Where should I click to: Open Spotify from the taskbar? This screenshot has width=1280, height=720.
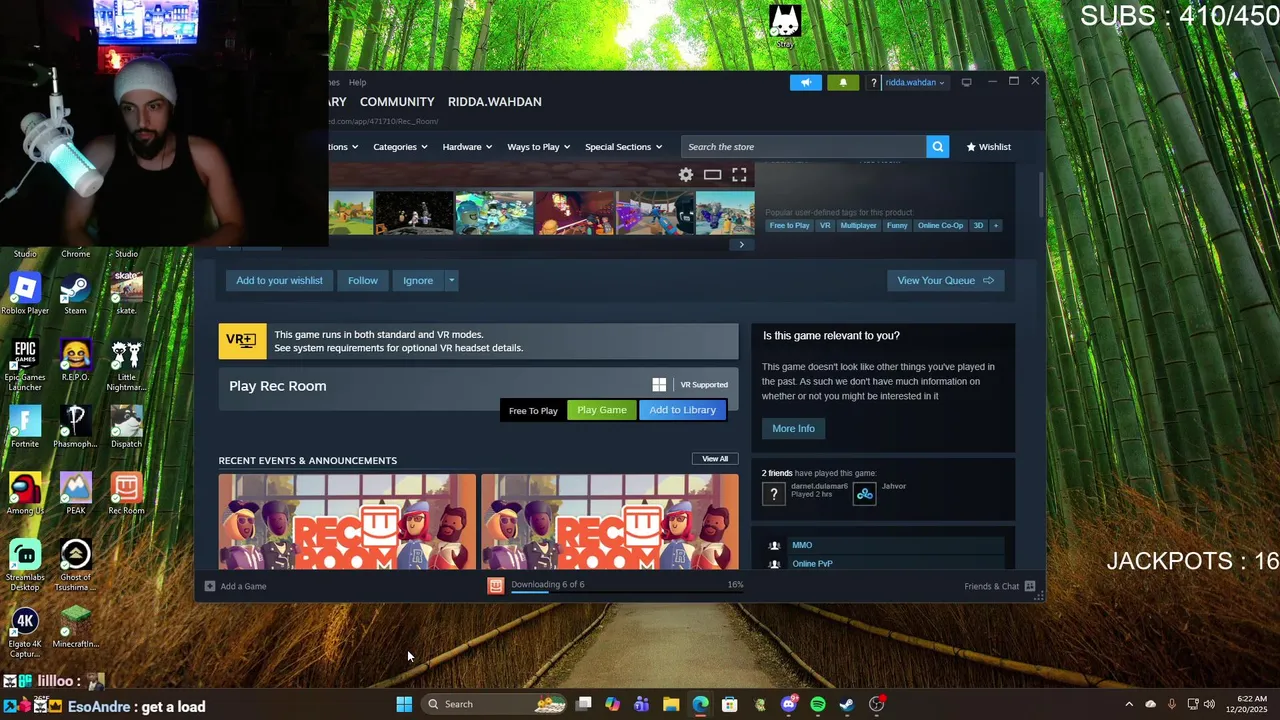click(x=818, y=704)
